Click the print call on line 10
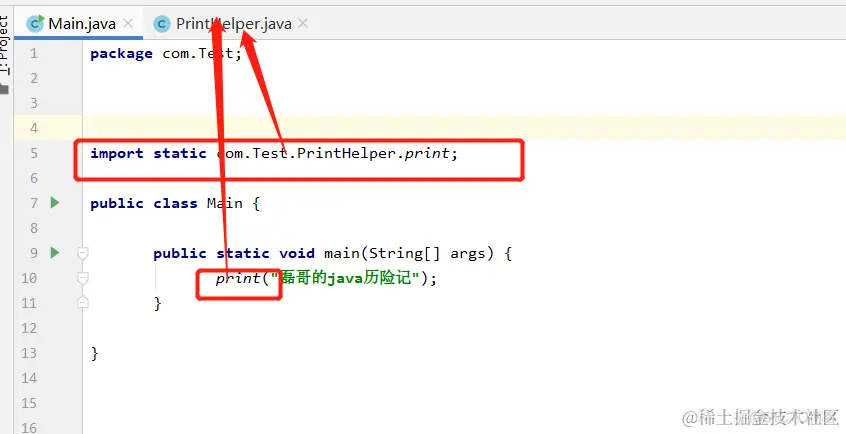The width and height of the screenshot is (846, 434). click(x=238, y=279)
